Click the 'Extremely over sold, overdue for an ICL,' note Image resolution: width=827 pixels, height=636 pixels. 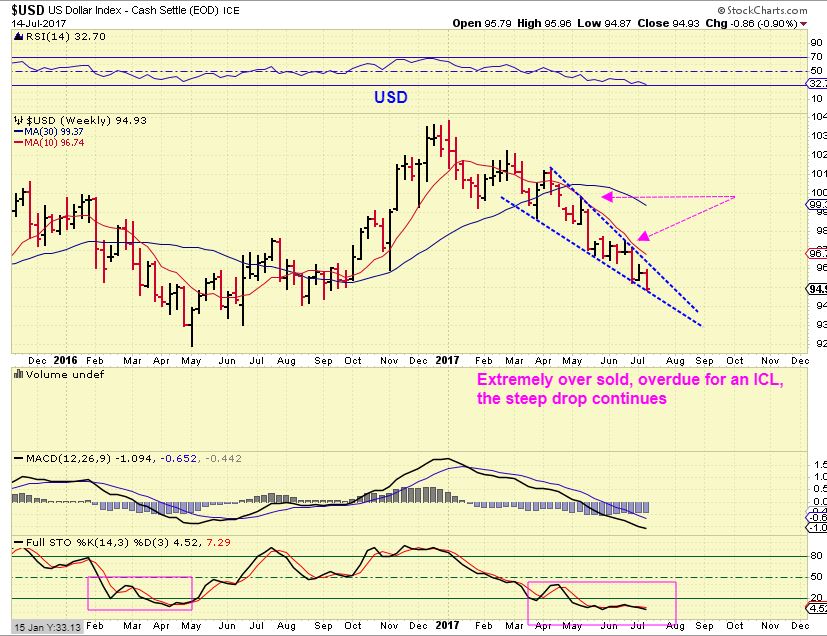click(630, 380)
